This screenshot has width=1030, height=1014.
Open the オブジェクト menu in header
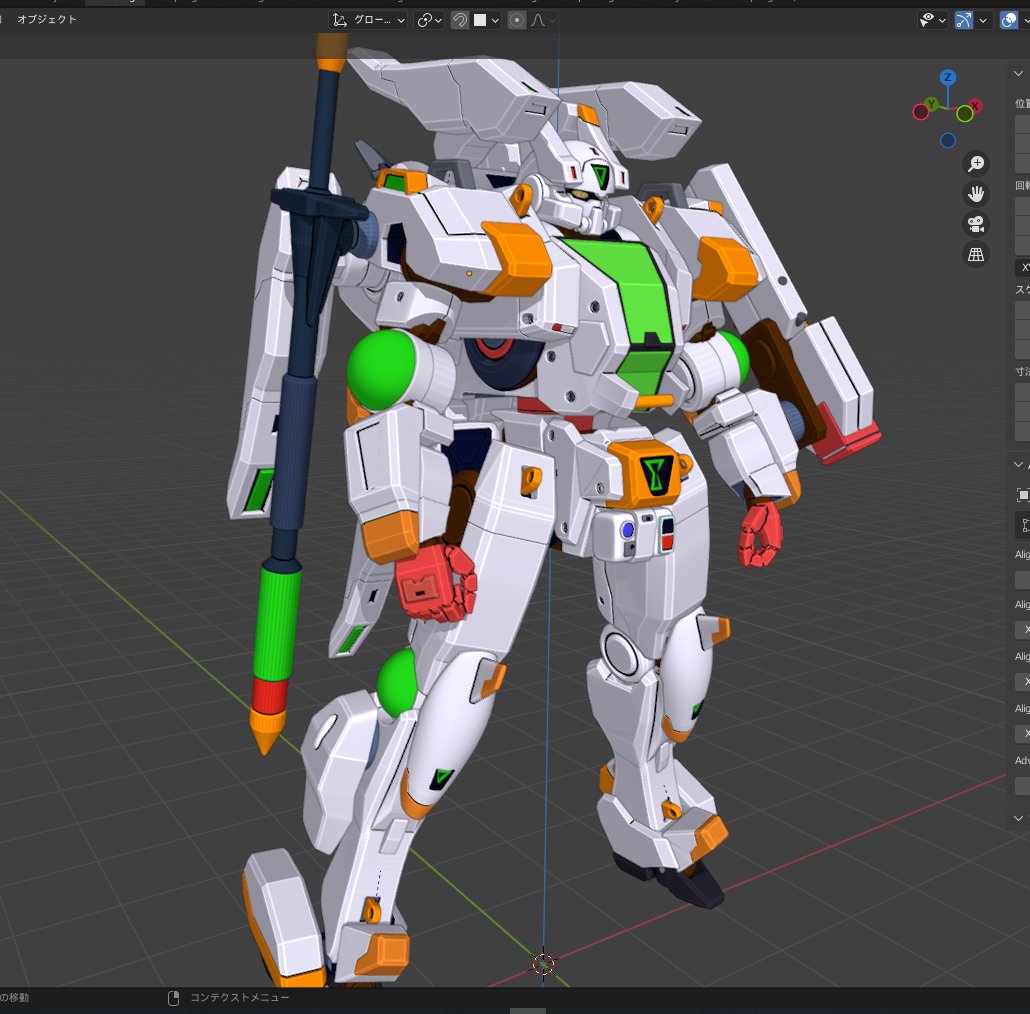pos(47,20)
